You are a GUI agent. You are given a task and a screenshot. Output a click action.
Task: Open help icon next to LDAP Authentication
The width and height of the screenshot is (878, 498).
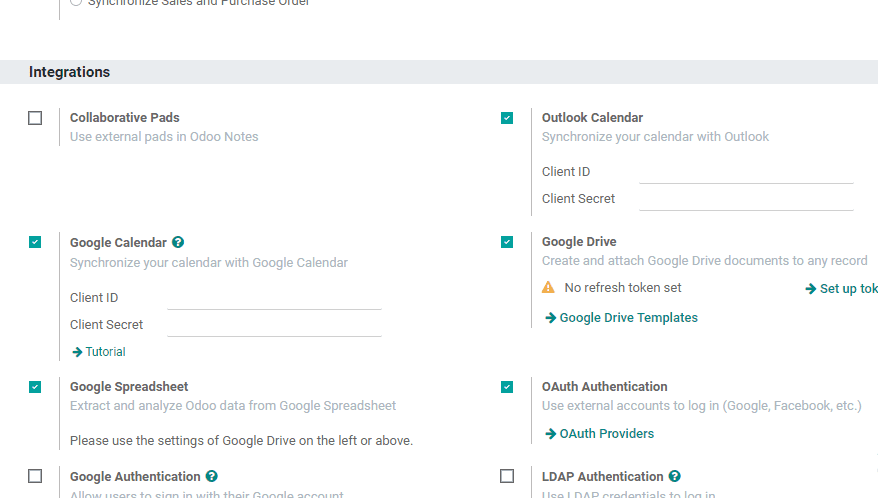pos(675,476)
